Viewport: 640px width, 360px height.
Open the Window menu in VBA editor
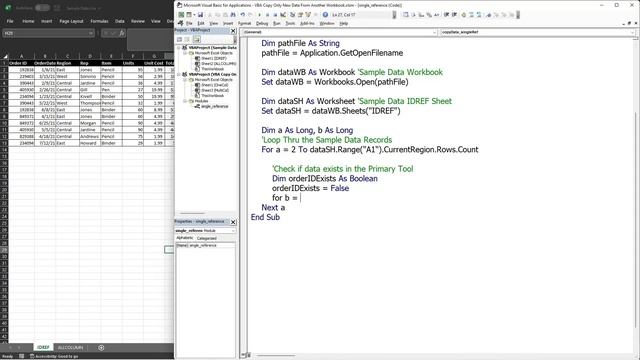[x=327, y=23]
